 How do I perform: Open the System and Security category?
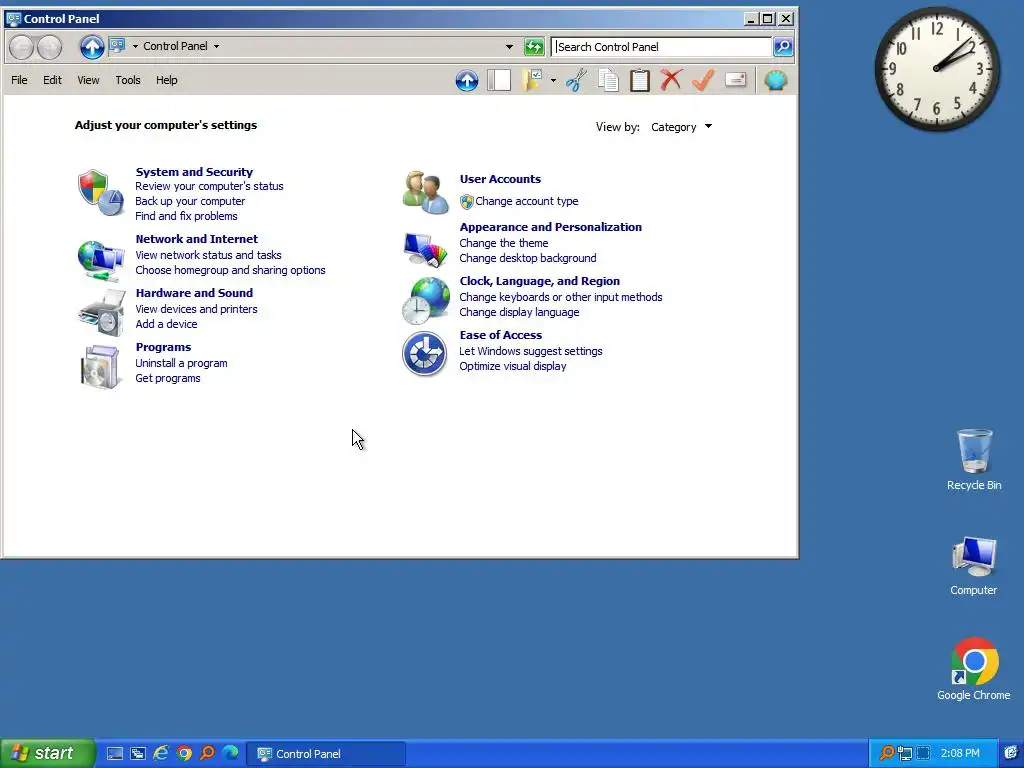coord(194,172)
